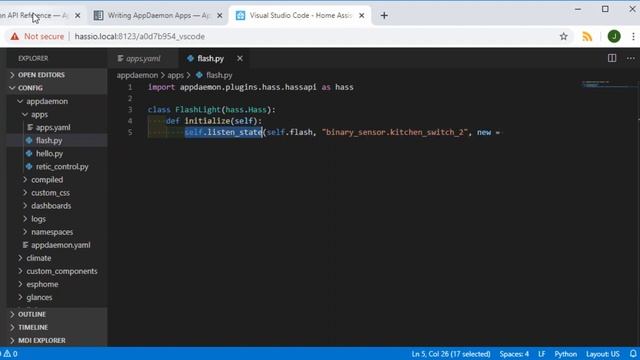Open a new browser tab
The height and width of the screenshot is (360, 640).
pyautogui.click(x=384, y=16)
